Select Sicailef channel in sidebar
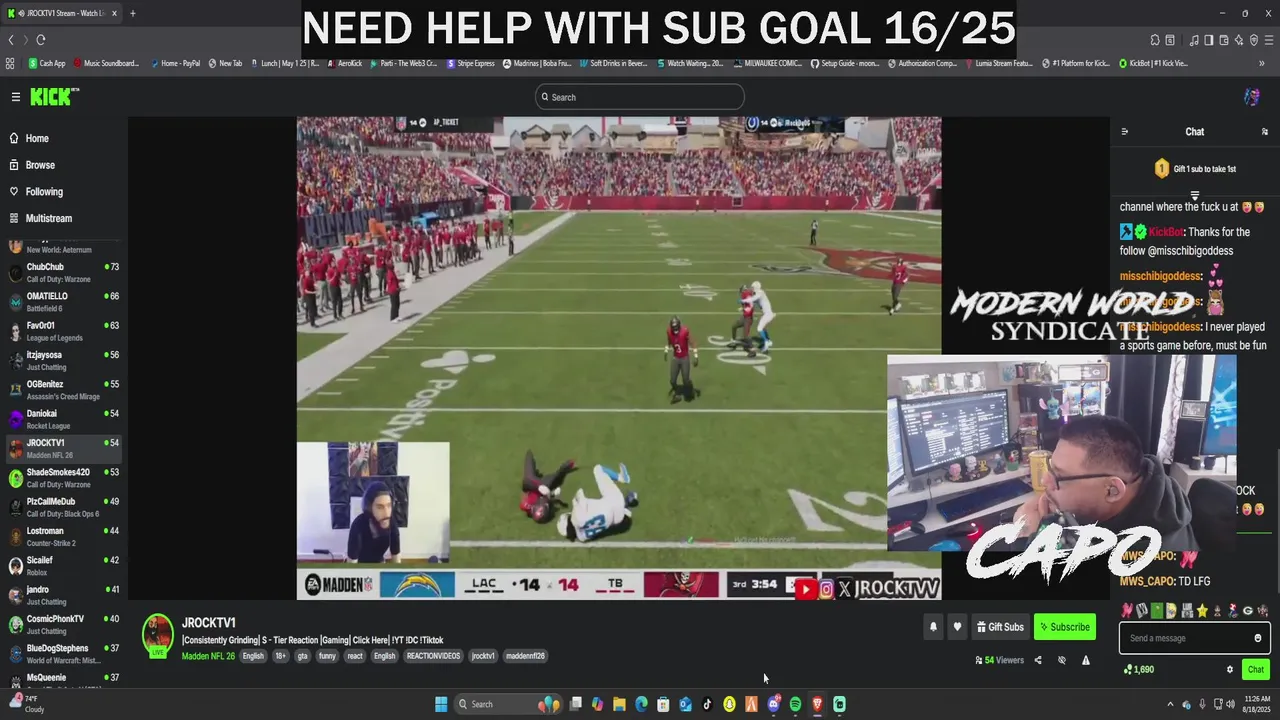This screenshot has width=1280, height=720. pos(64,565)
